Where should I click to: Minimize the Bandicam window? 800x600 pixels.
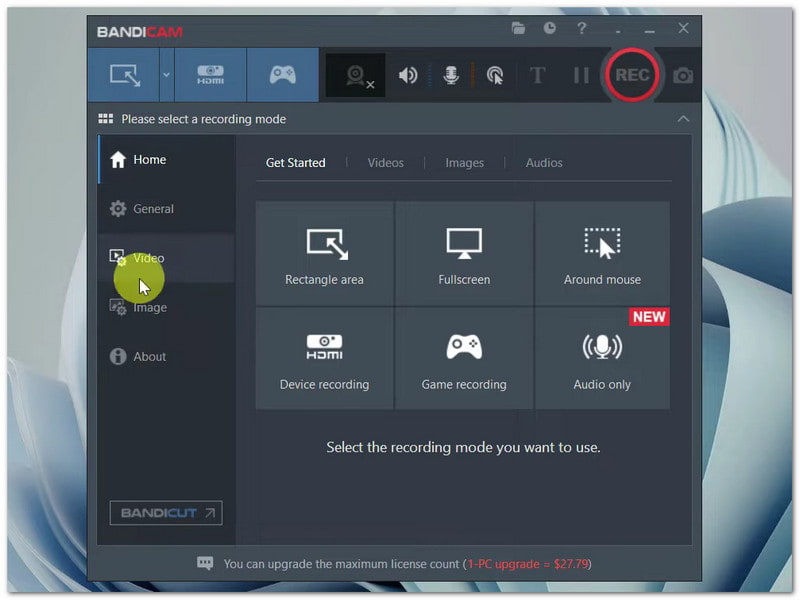pos(649,31)
